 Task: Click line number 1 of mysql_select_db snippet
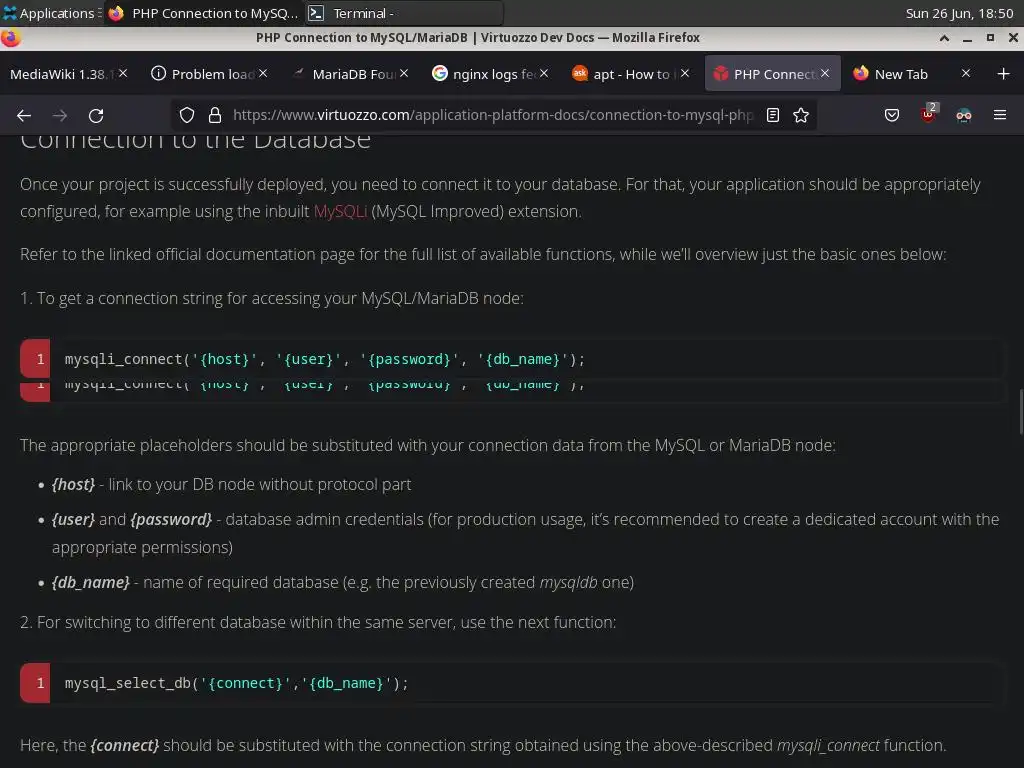point(35,683)
